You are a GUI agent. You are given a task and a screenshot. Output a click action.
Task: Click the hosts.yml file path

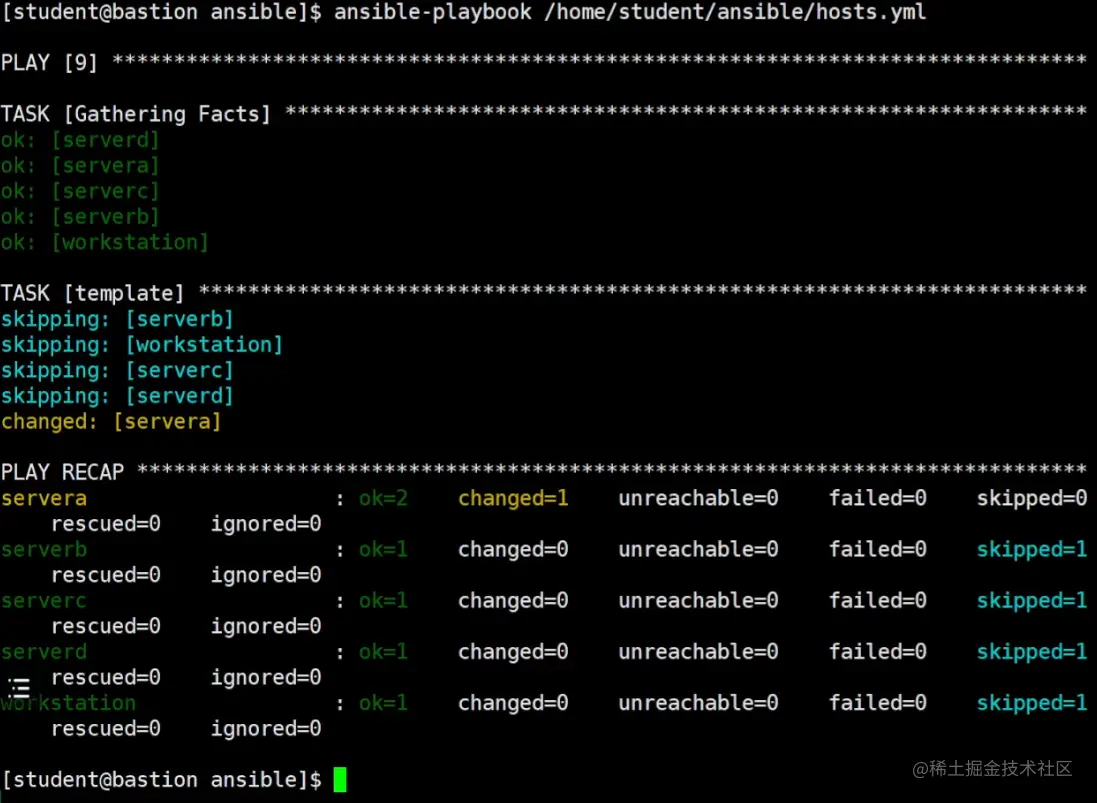735,12
